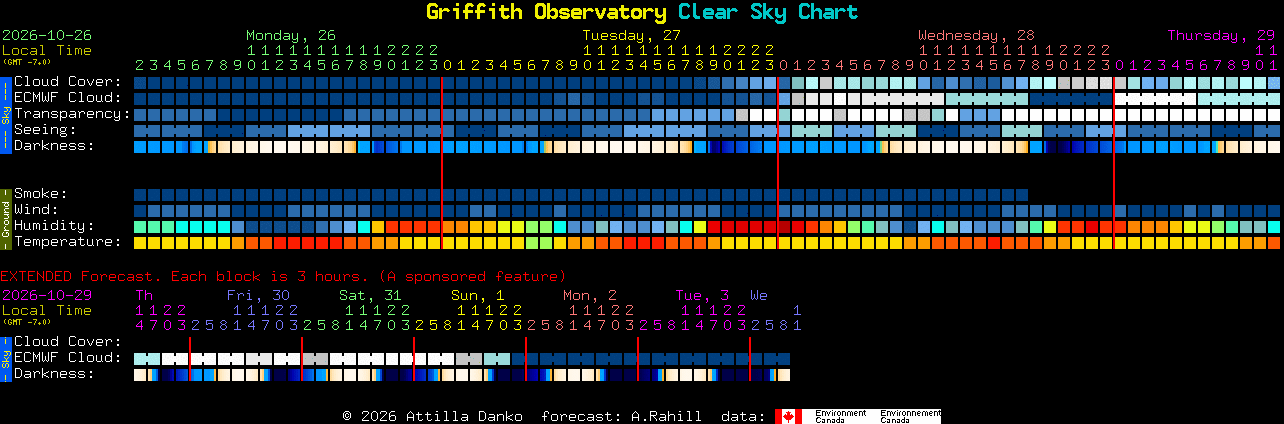Click the first block of the Smoke row
1284x424 pixels.
click(140, 194)
